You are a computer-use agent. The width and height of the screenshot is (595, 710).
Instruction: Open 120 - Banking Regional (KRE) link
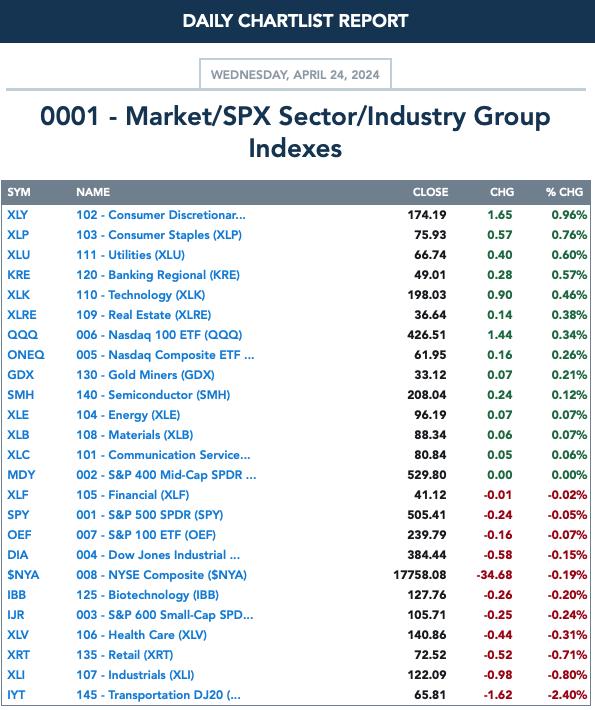pos(158,275)
